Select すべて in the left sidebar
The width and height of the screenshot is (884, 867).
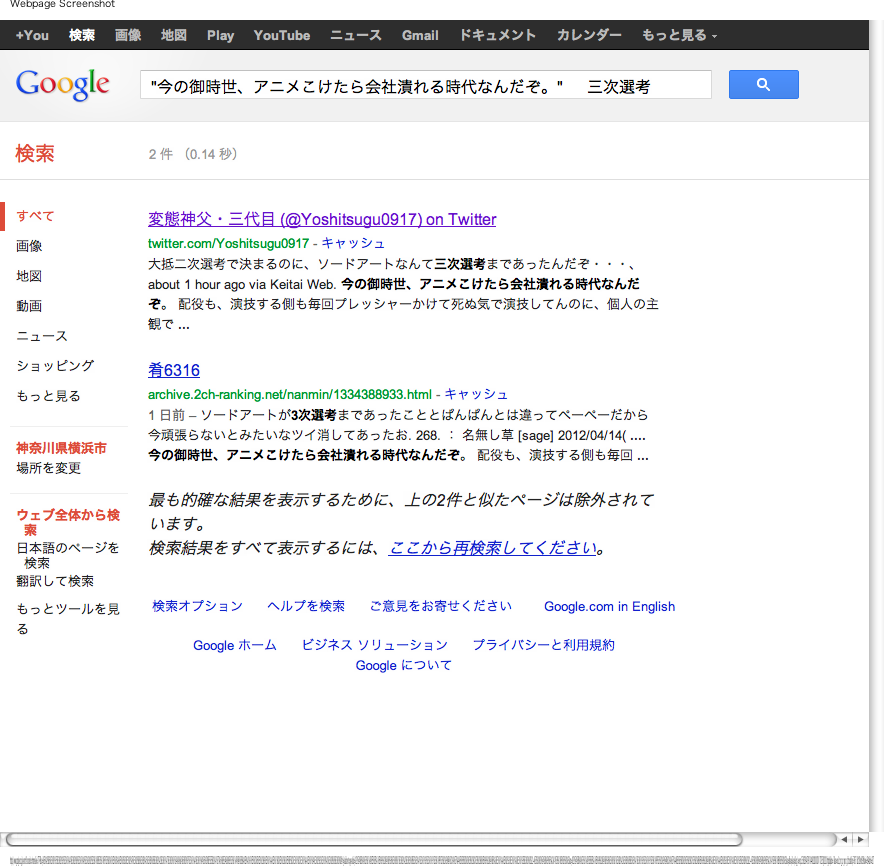(x=35, y=216)
